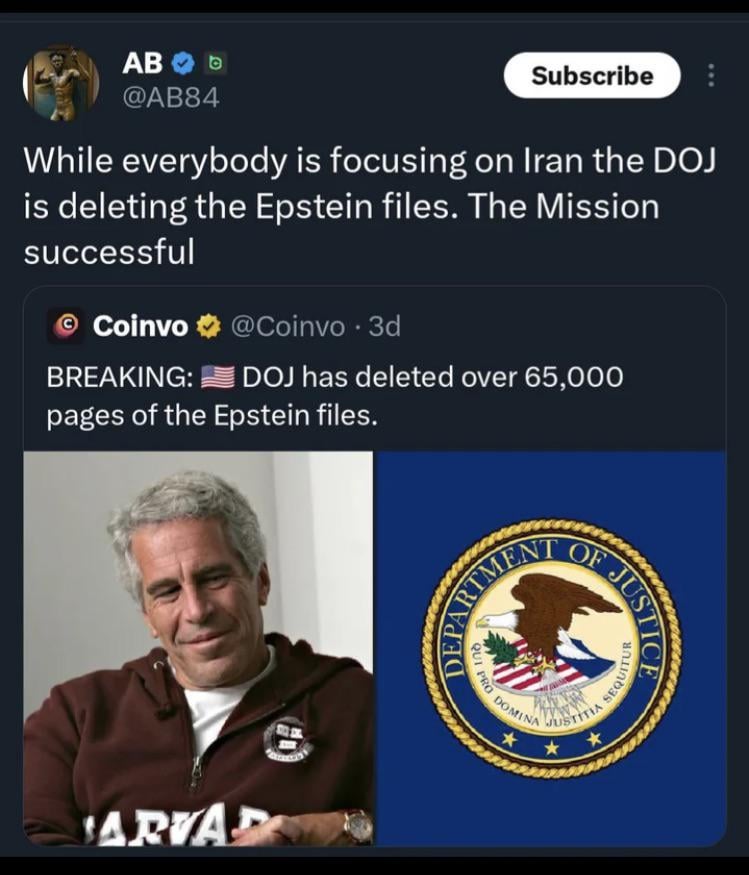Click the 3d timestamp on quoted post

tap(385, 326)
